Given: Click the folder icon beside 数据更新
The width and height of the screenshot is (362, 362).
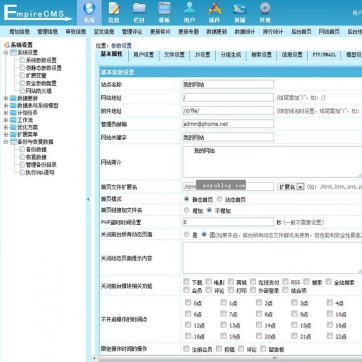Looking at the screenshot, I should click(x=13, y=98).
